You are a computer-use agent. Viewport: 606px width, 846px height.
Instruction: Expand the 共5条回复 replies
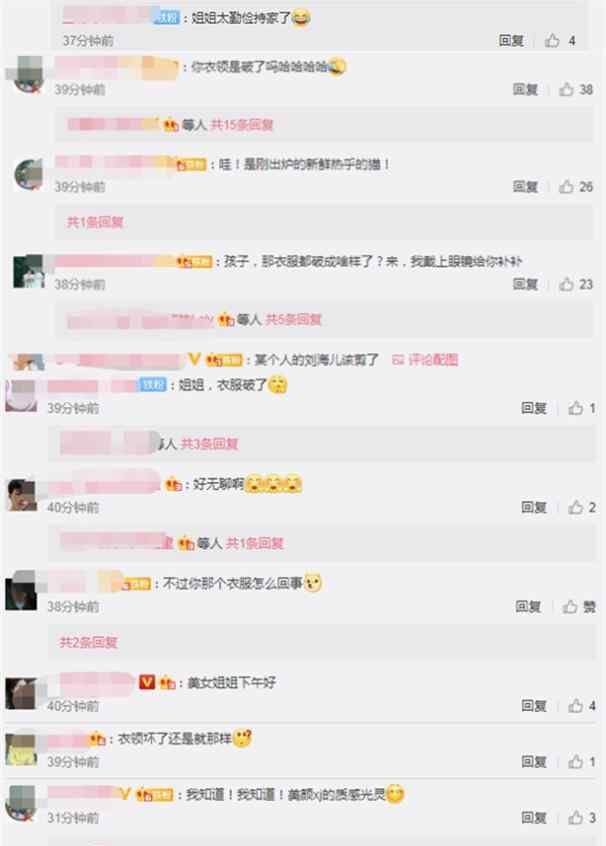tap(293, 319)
